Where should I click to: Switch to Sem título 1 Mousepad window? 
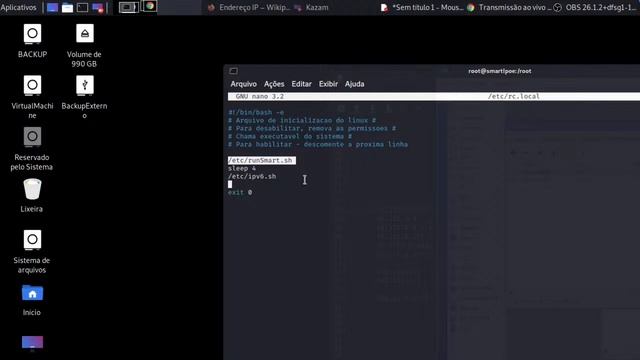pos(422,7)
